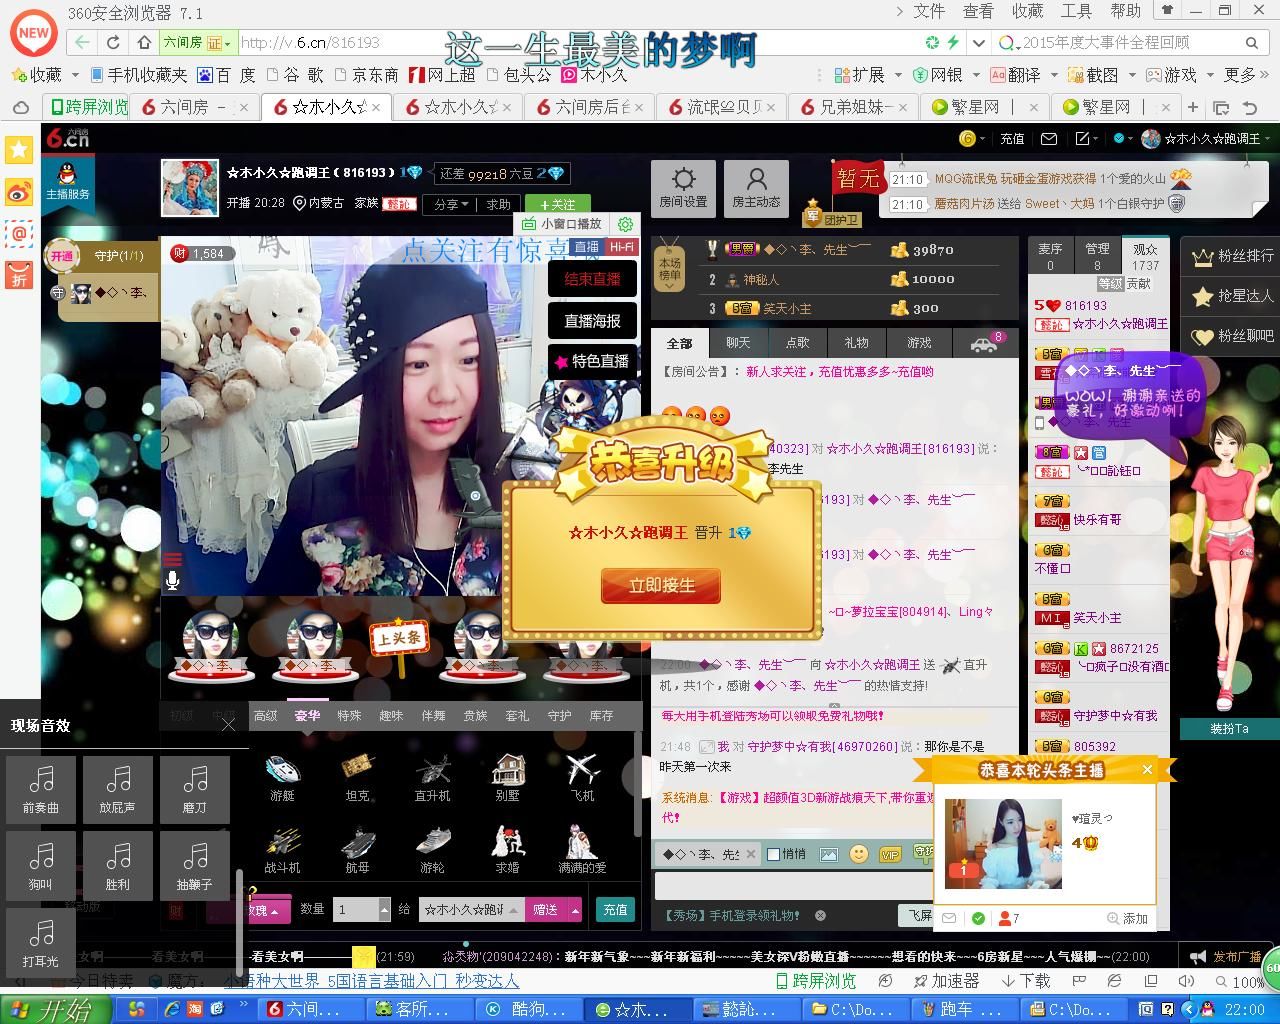Open the 直播海报 poster button
Viewport: 1280px width, 1024px height.
592,321
